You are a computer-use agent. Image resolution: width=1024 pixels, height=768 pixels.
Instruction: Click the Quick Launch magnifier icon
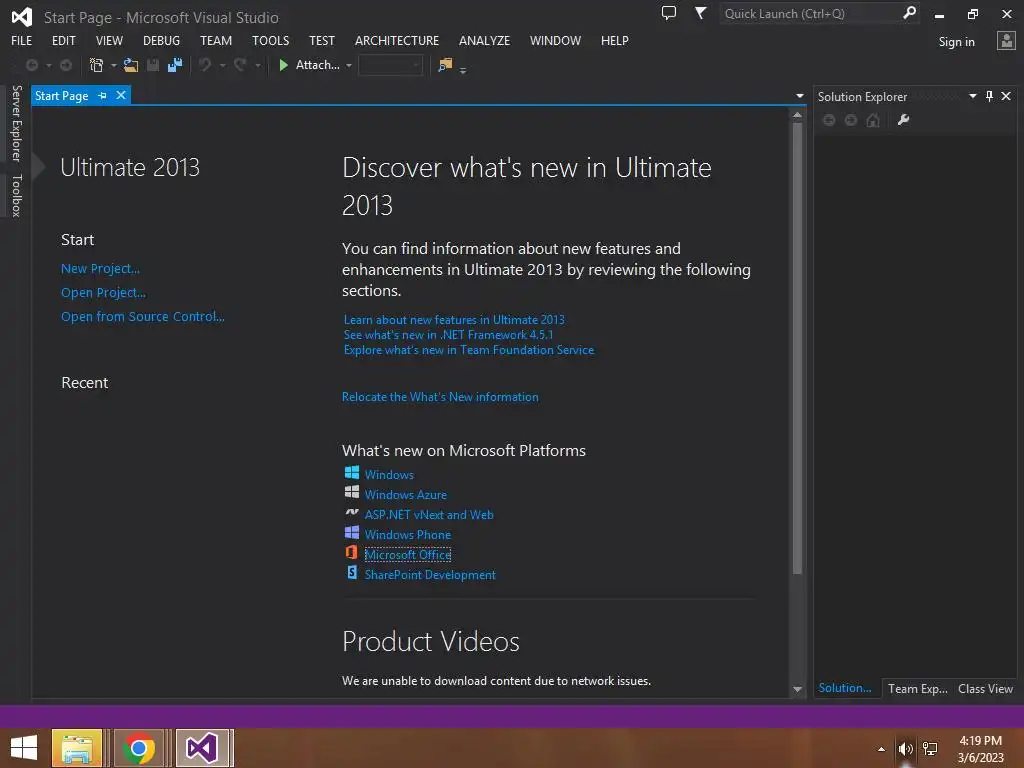click(x=909, y=13)
